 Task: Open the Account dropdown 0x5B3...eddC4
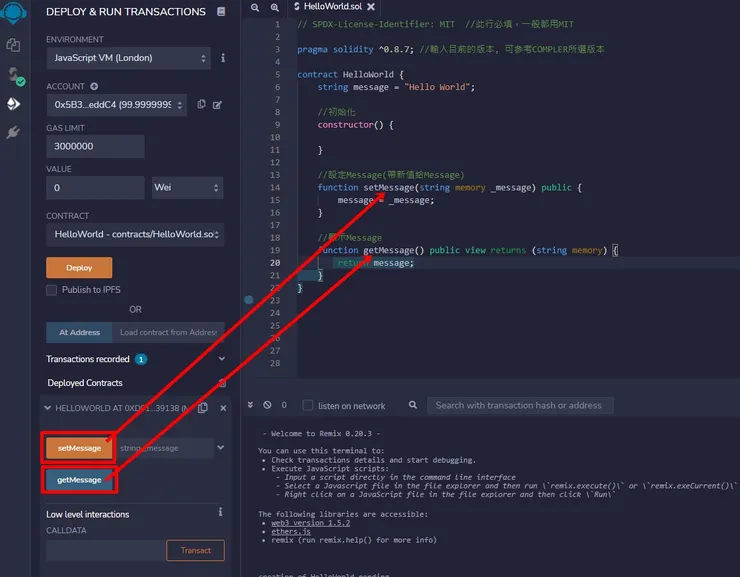pos(117,105)
